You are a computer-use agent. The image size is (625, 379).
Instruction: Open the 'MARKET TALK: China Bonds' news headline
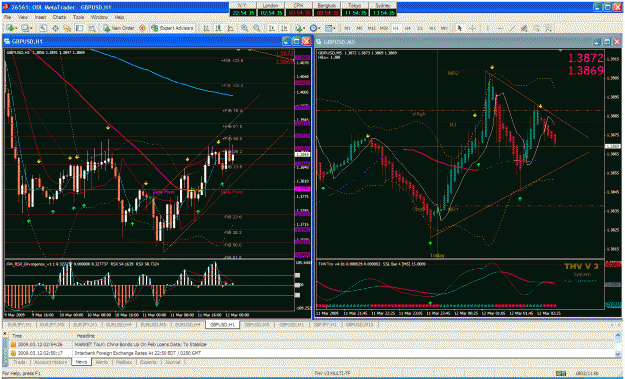coord(140,344)
